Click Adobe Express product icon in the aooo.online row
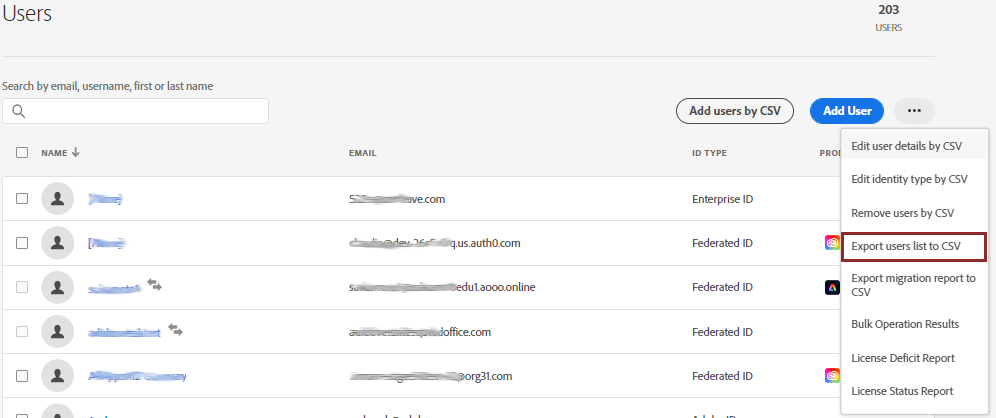This screenshot has width=996, height=418. pos(832,287)
